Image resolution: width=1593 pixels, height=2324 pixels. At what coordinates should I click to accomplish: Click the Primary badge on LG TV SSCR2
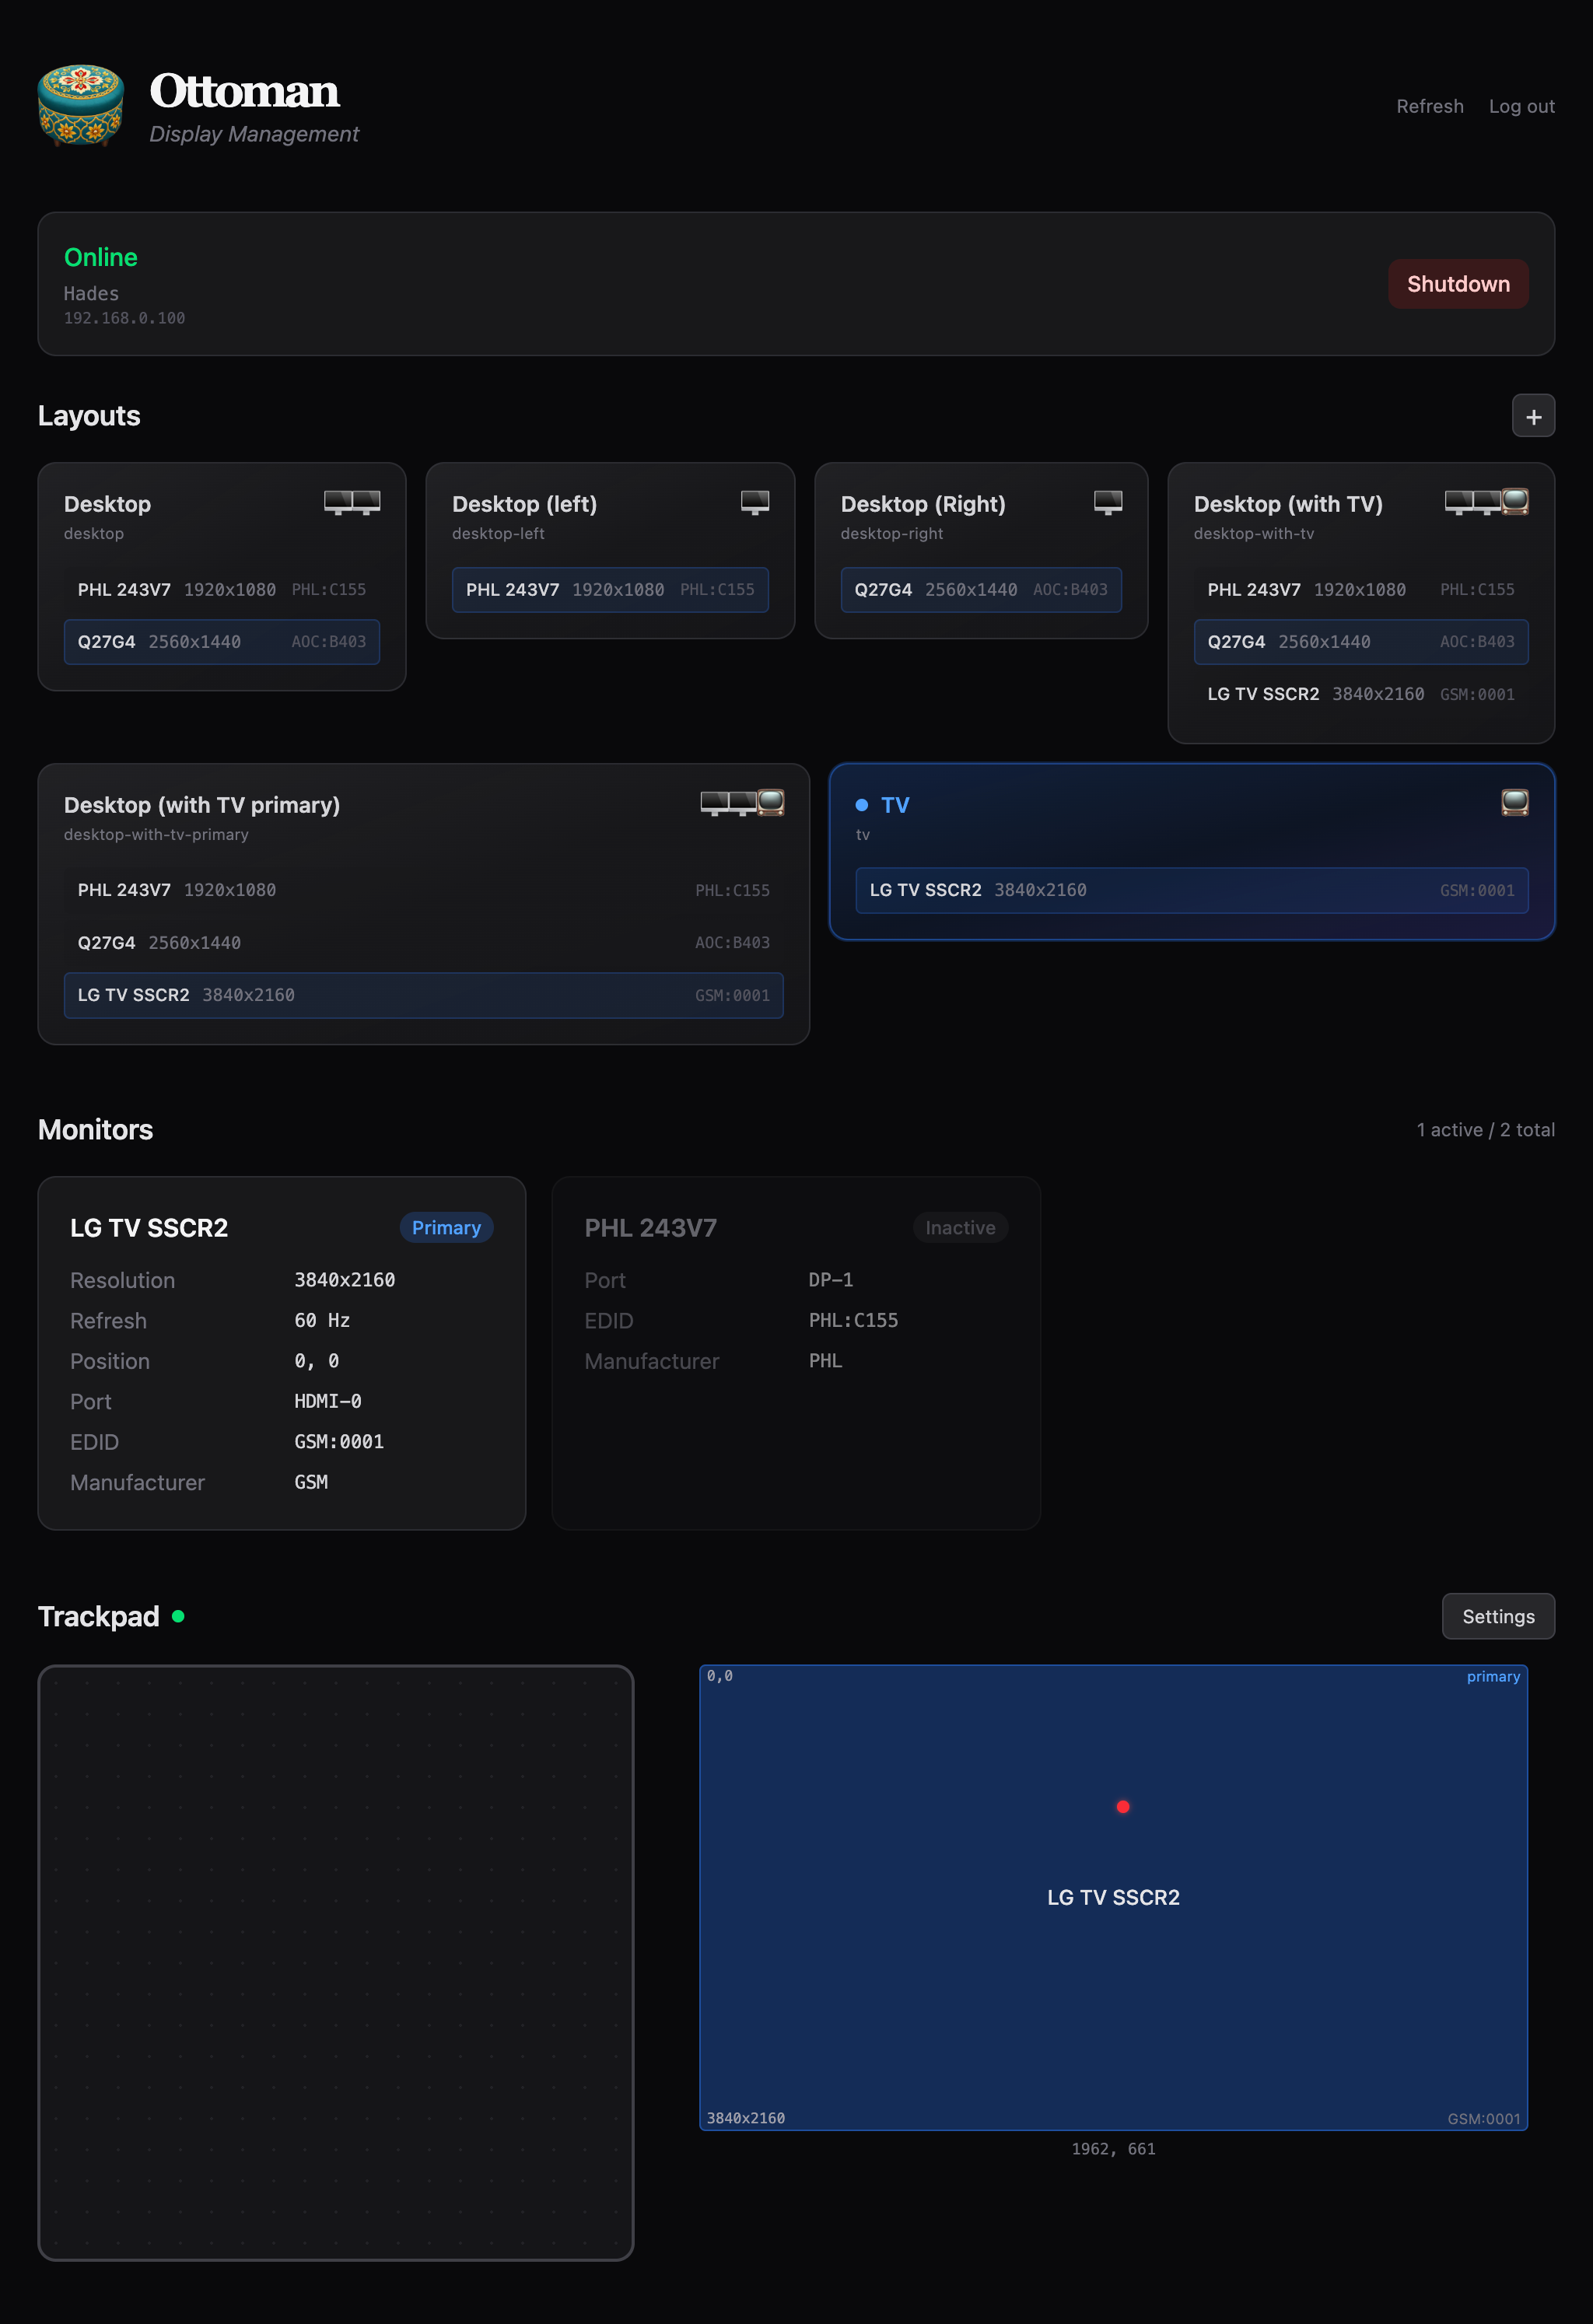point(446,1227)
